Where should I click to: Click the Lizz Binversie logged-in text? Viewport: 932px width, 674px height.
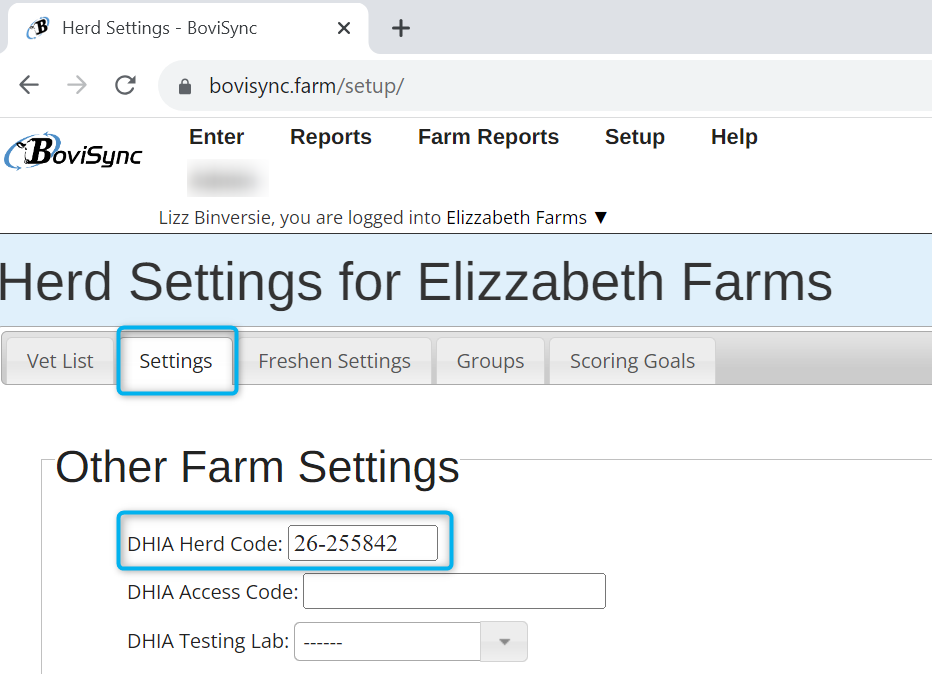300,218
